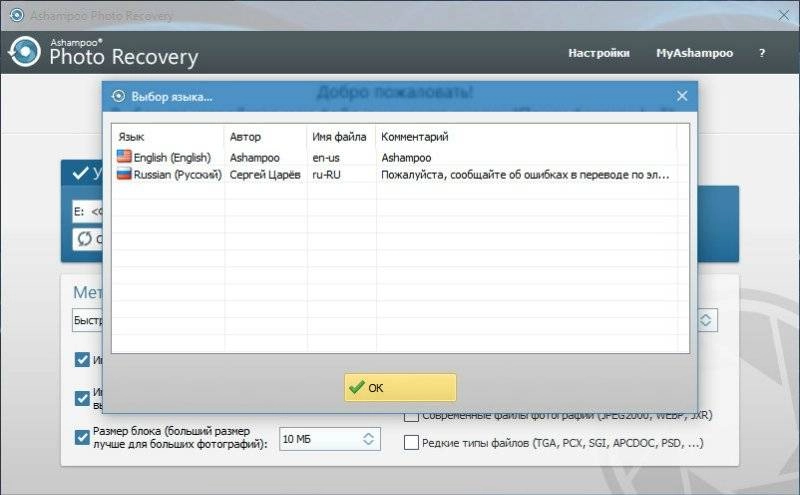Close the language selection dialog

click(x=682, y=96)
